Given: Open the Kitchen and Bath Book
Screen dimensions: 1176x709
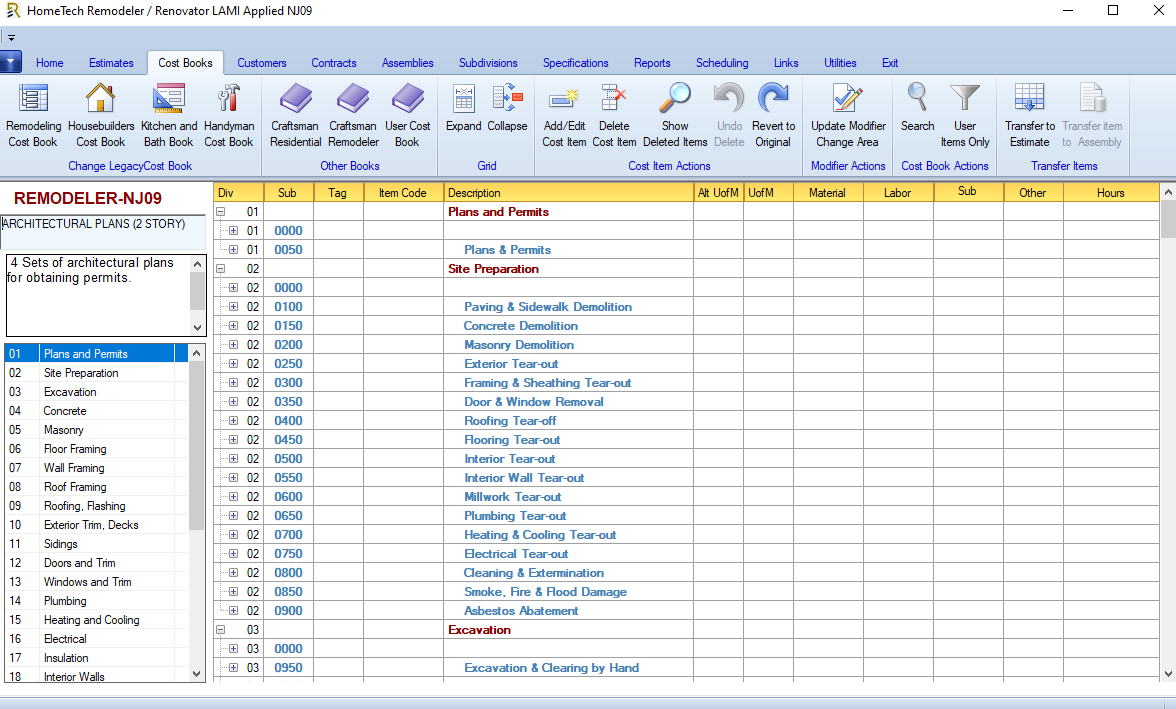Looking at the screenshot, I should coord(169,115).
